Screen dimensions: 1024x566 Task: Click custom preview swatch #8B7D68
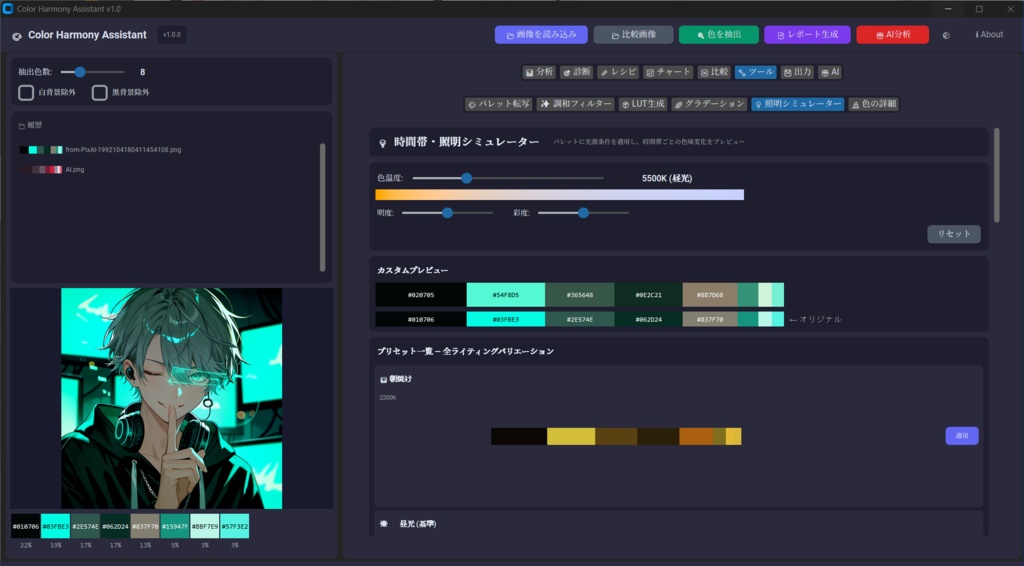point(710,295)
